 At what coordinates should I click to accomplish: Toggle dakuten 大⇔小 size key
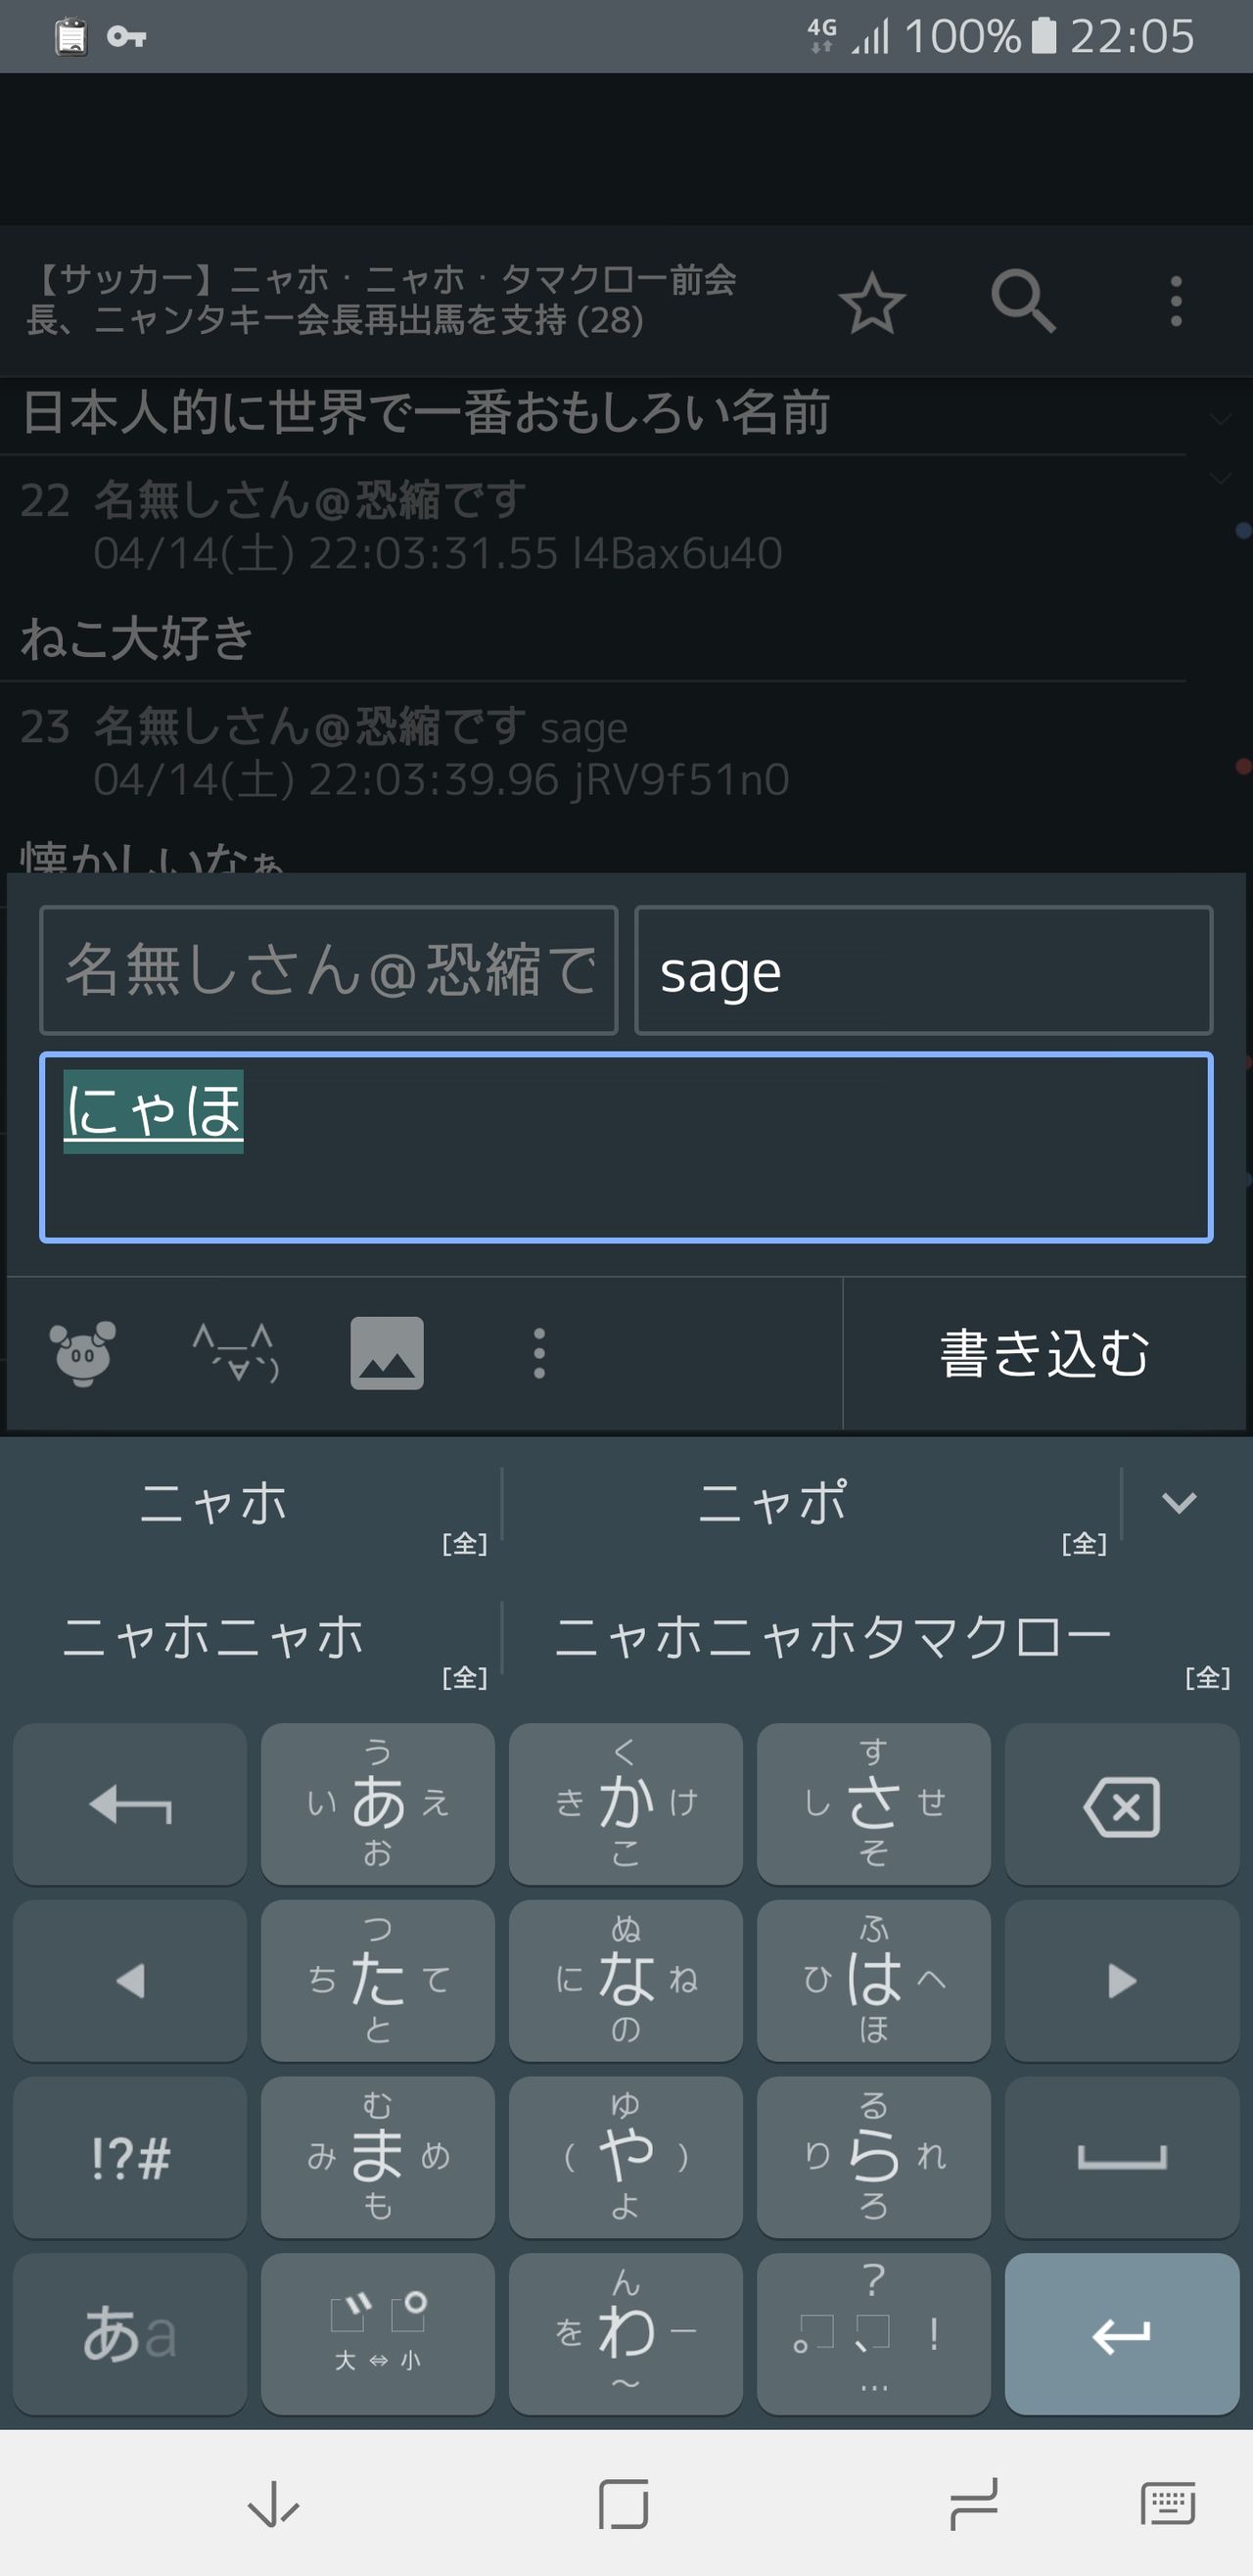coord(378,2334)
